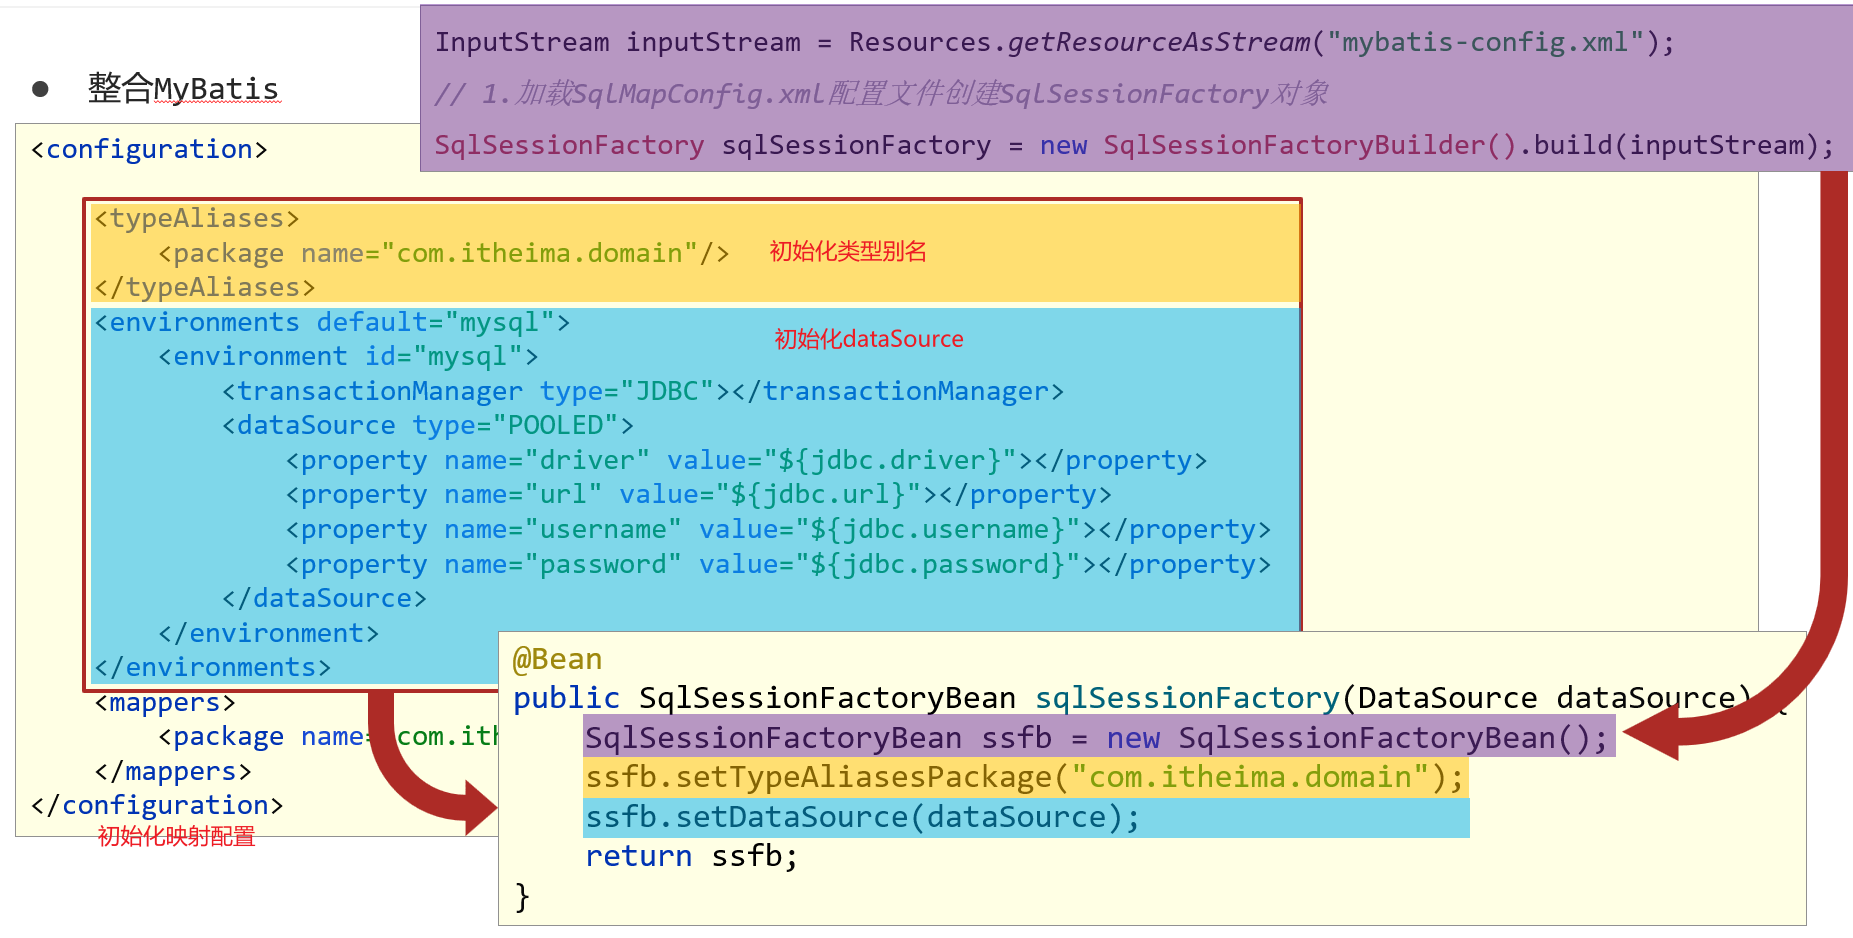This screenshot has width=1853, height=938.
Task: Click the red label 初始化类型别名
Action: (848, 251)
